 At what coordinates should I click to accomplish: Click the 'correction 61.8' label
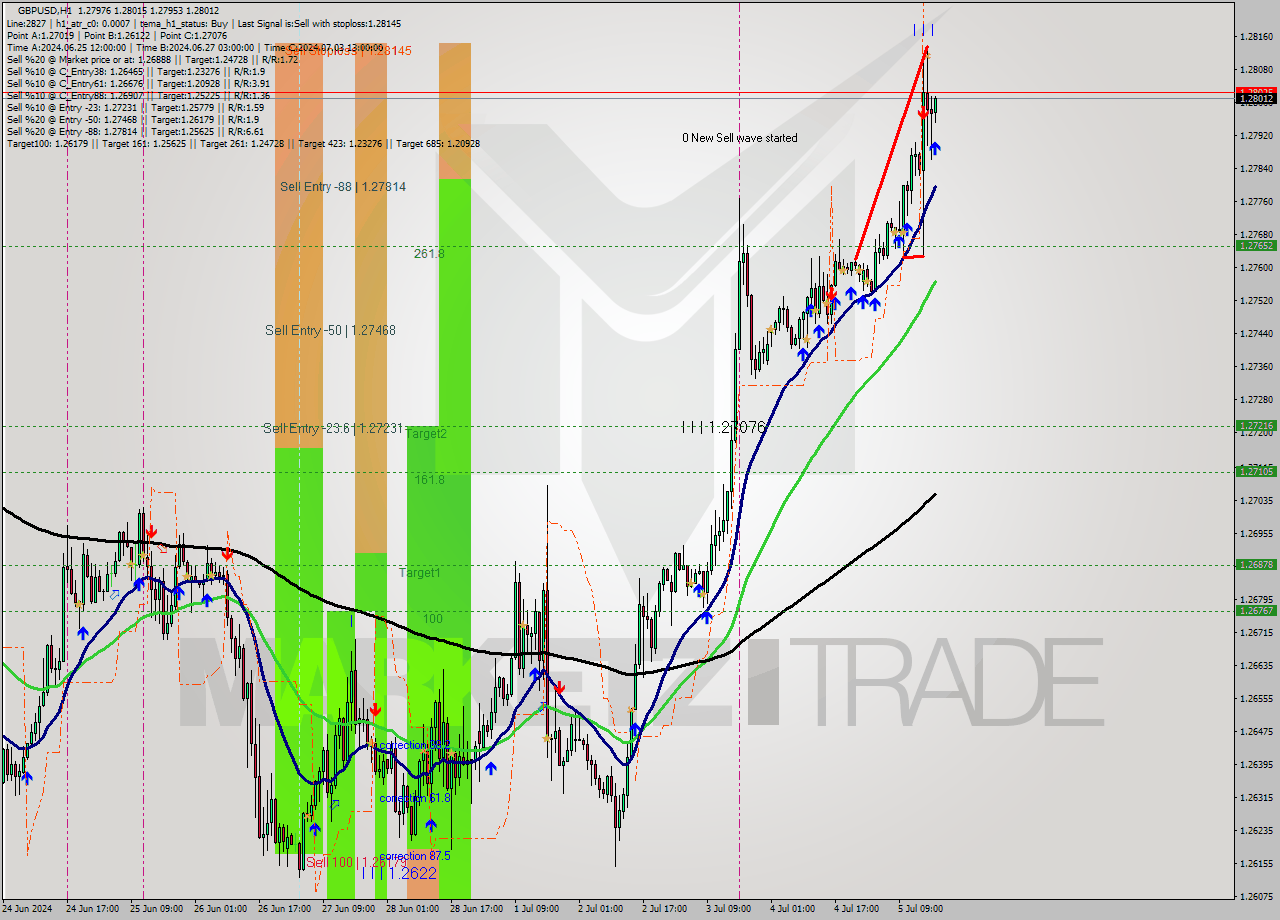pyautogui.click(x=414, y=798)
